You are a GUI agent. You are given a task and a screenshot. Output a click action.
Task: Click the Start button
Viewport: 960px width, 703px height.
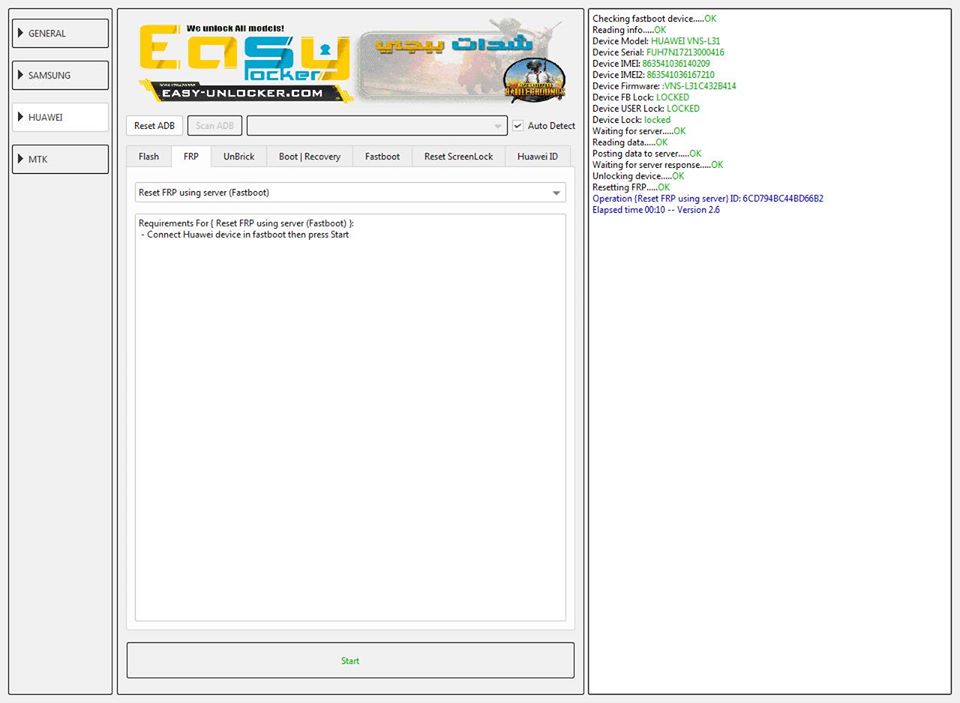[350, 661]
